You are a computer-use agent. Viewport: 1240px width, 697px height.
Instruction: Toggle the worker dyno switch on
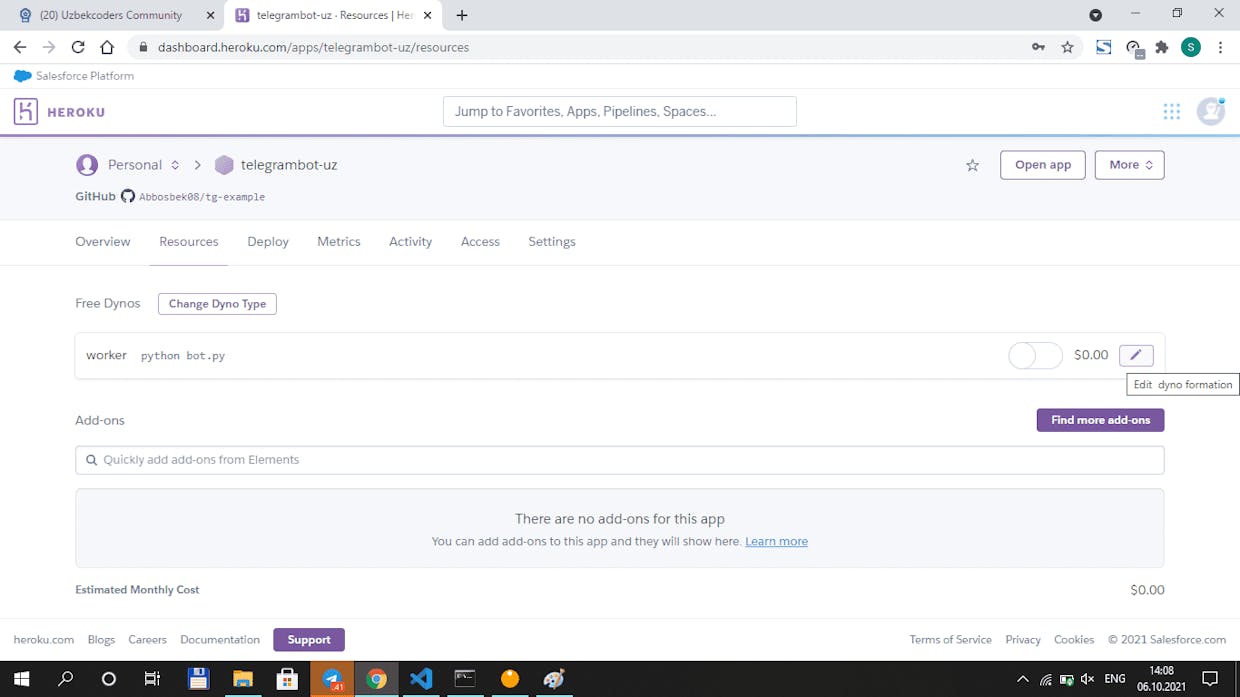(x=1035, y=355)
